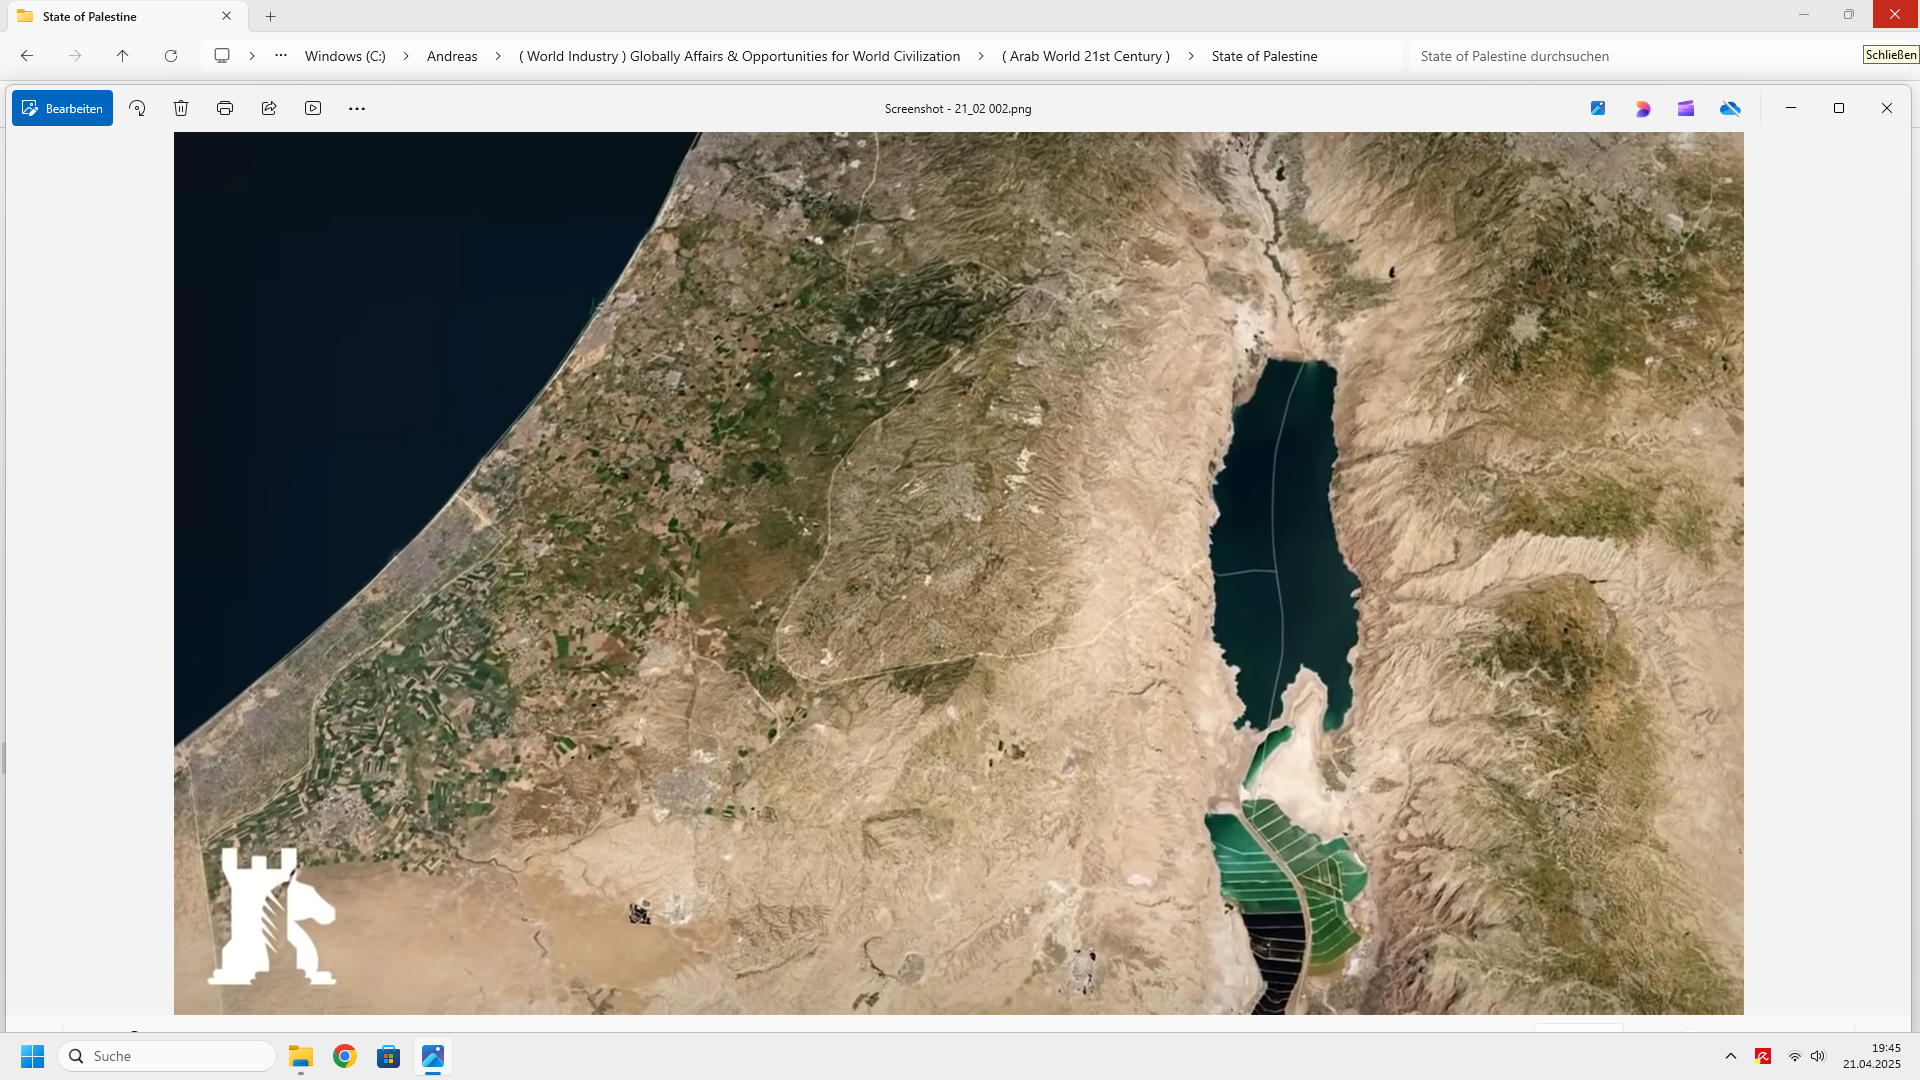The image size is (1920, 1080).
Task: Click the taskbar Suche search box
Action: point(167,1056)
